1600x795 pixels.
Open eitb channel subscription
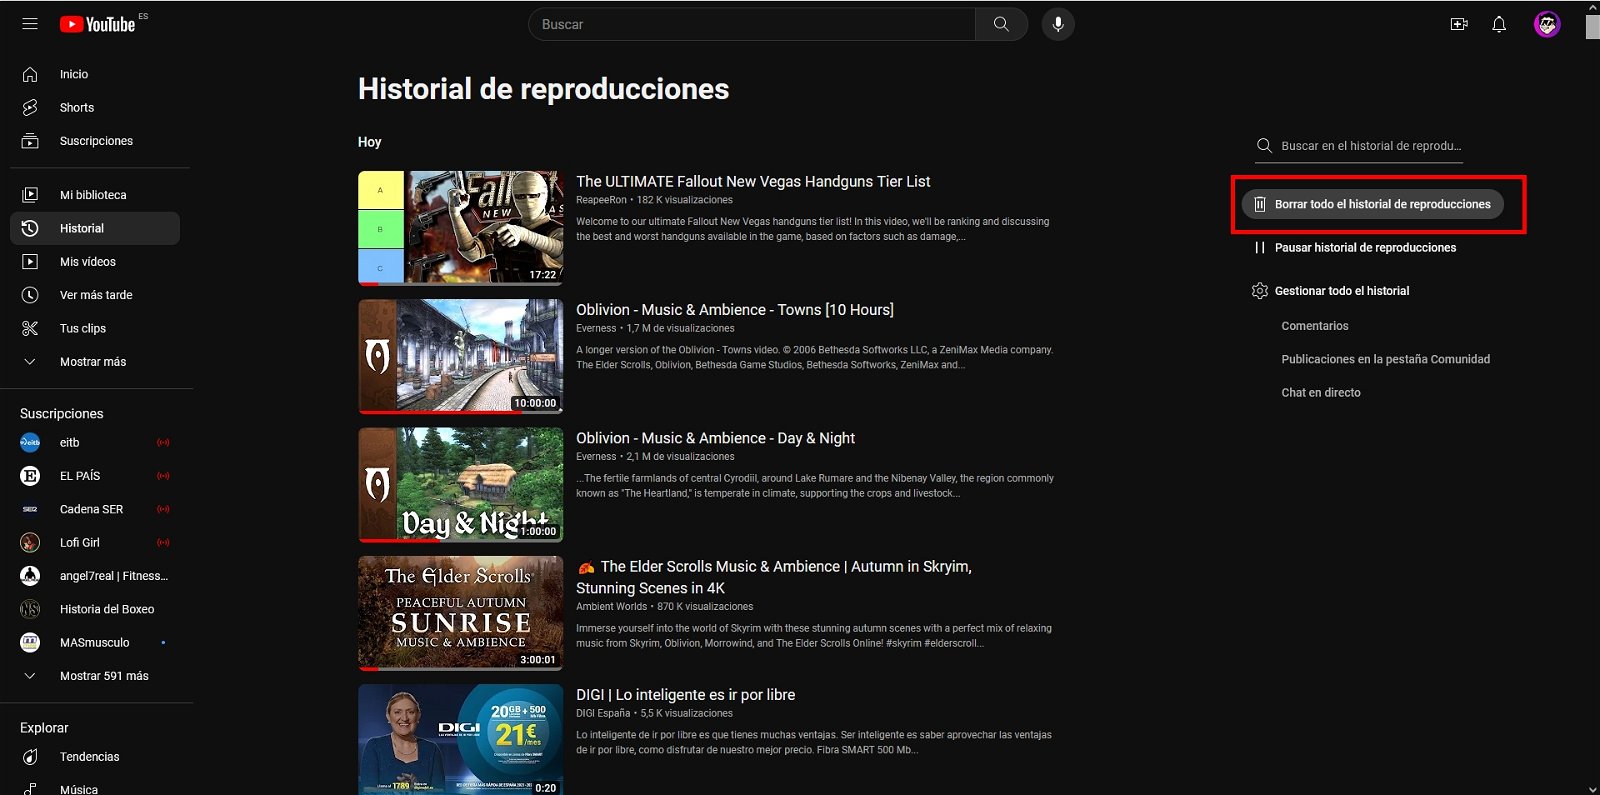point(95,442)
